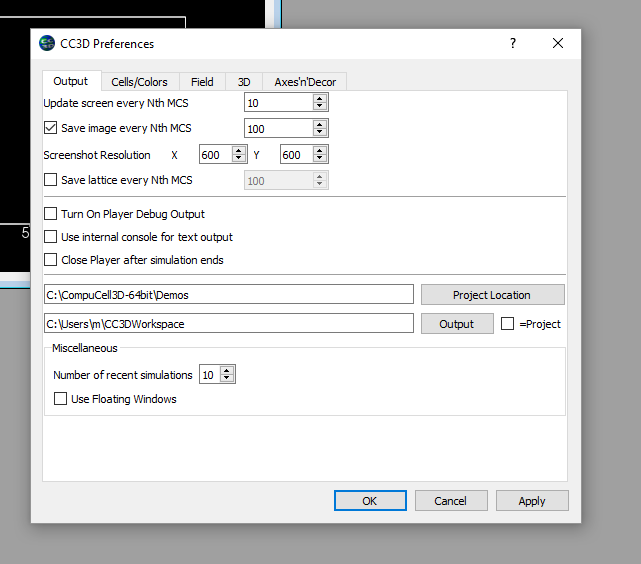Increase Update screen every Nth MCS value
641x564 pixels.
(320, 98)
